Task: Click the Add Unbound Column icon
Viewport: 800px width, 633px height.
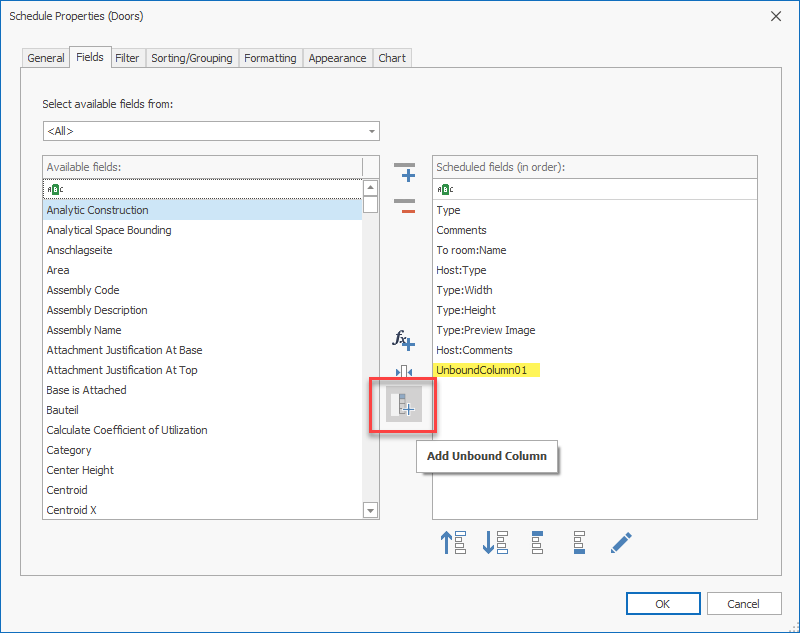Action: tap(404, 404)
